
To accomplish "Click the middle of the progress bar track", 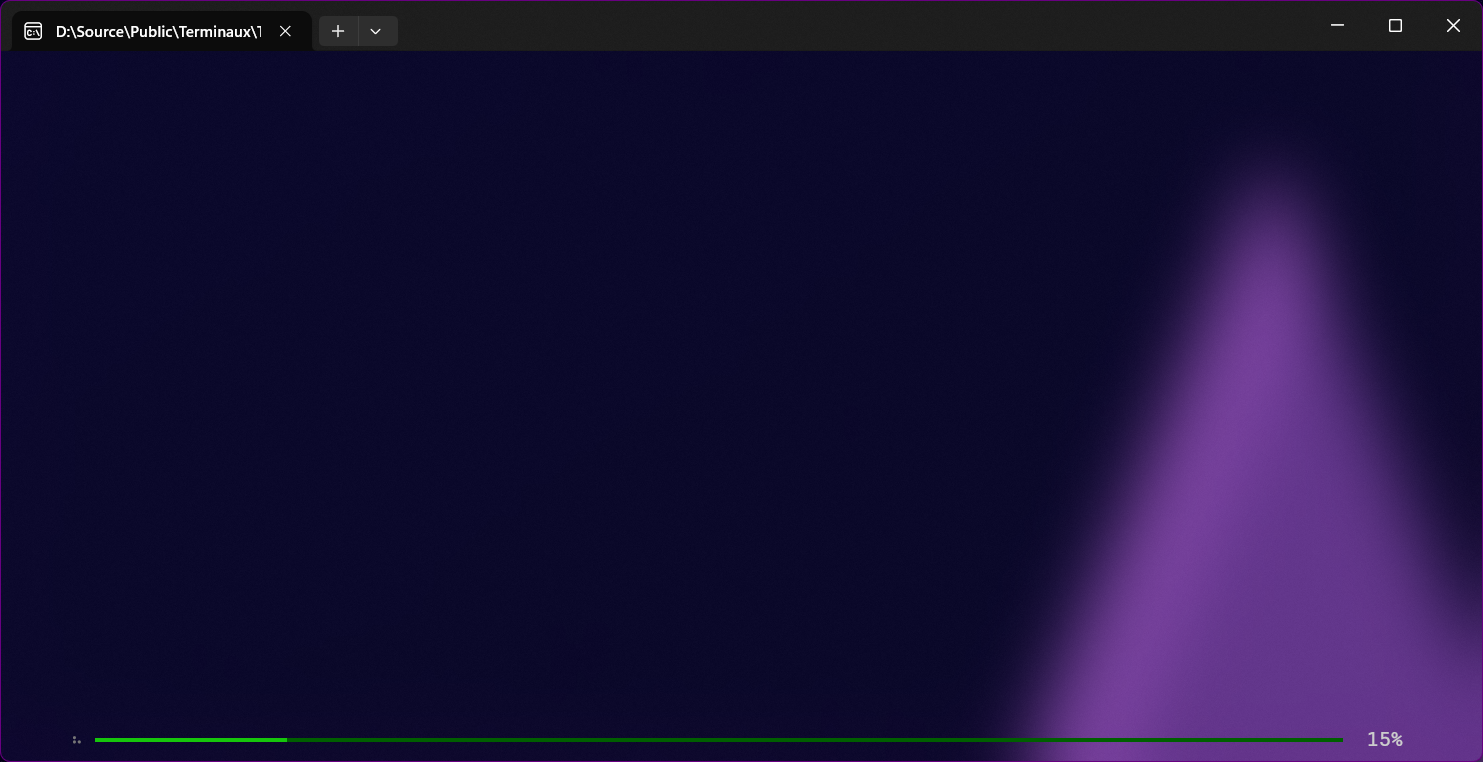I will 719,740.
